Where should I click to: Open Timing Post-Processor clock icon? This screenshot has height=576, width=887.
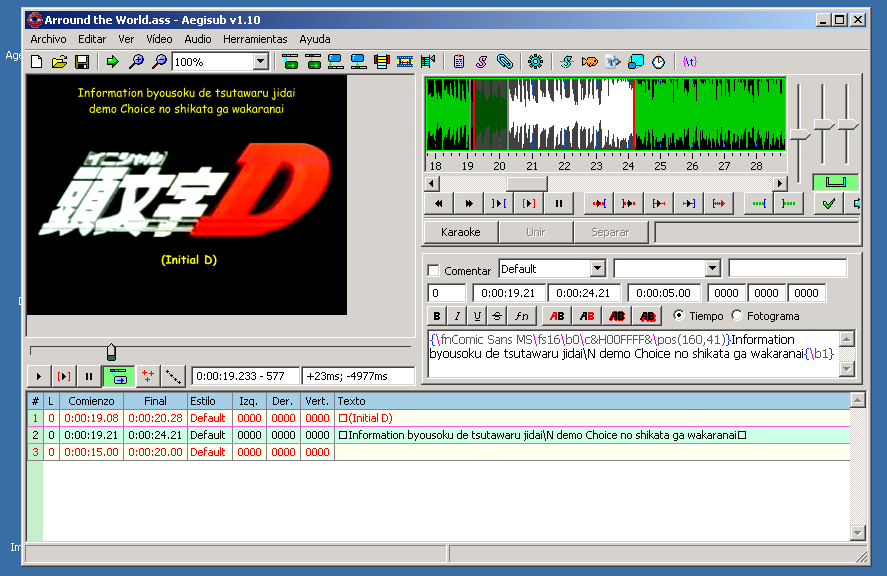658,62
